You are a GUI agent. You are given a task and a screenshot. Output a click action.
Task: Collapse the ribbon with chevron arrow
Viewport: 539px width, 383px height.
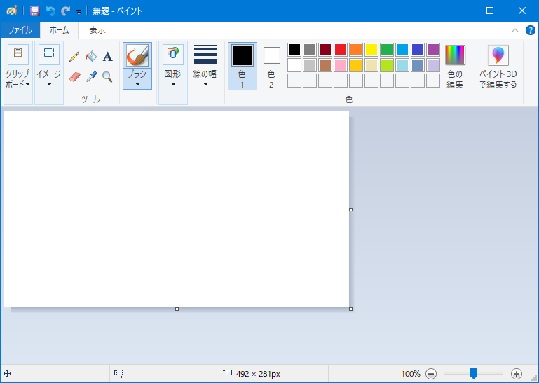point(515,30)
